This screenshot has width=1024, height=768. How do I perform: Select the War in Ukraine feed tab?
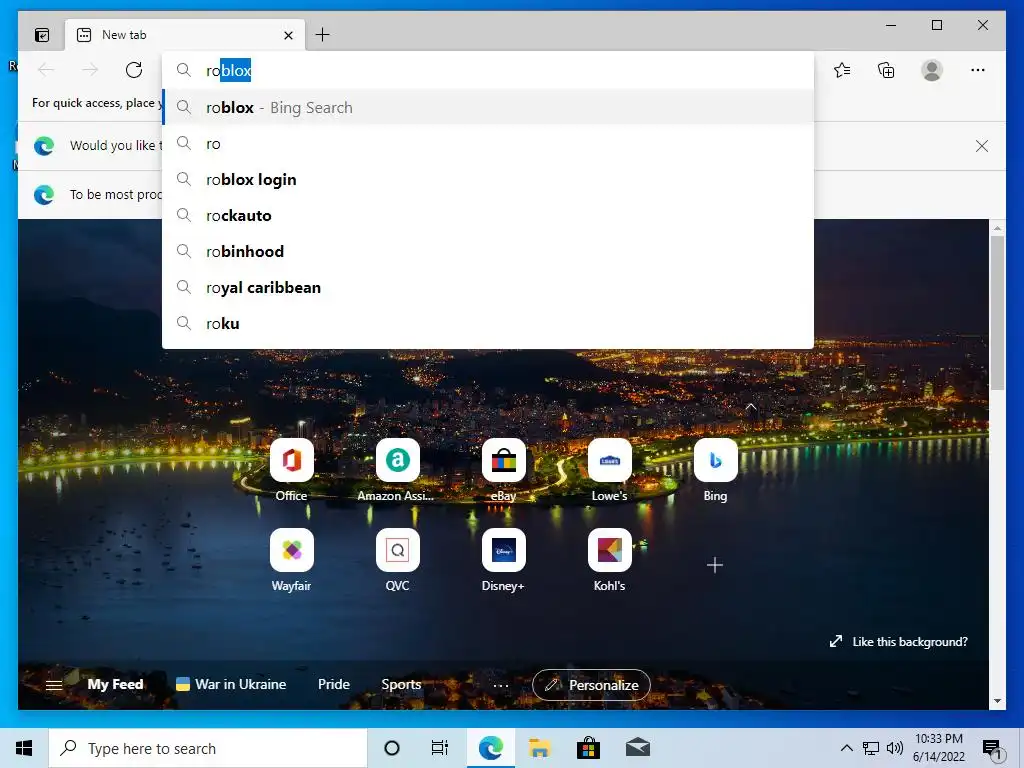click(231, 684)
